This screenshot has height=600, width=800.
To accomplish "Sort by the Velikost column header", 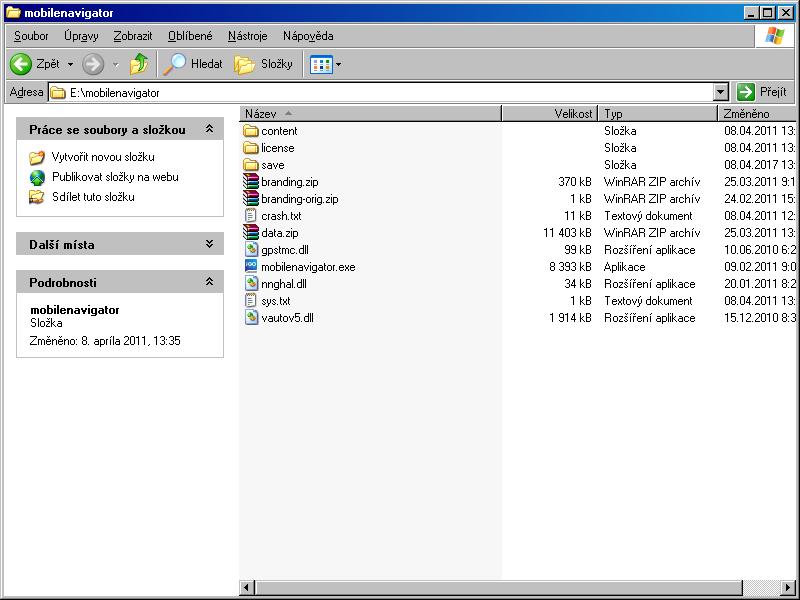I will [x=549, y=113].
